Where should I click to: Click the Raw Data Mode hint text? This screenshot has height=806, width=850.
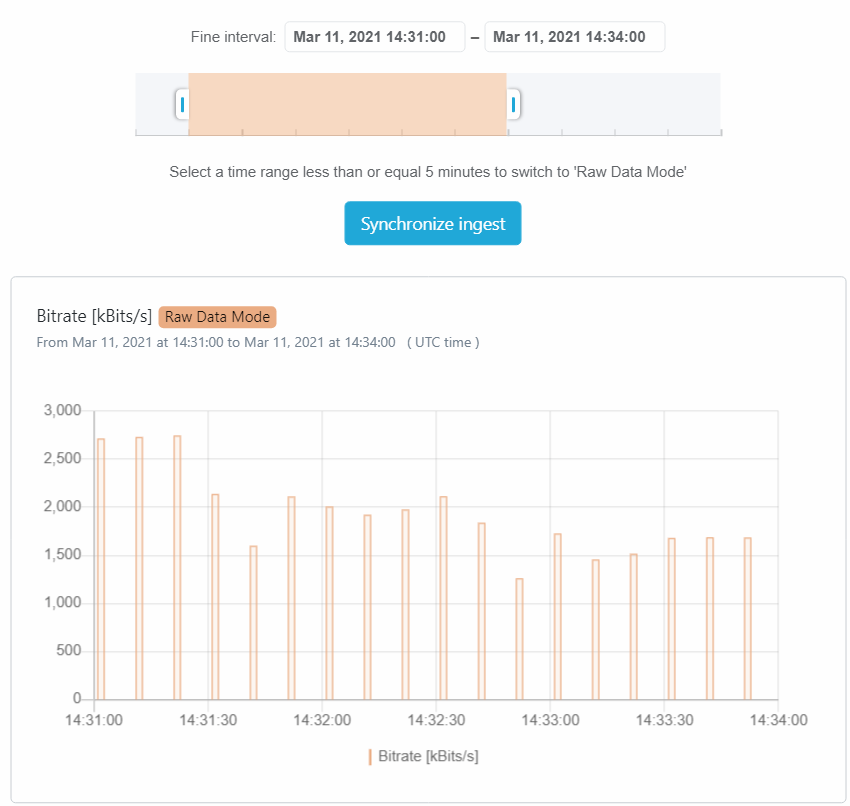428,172
